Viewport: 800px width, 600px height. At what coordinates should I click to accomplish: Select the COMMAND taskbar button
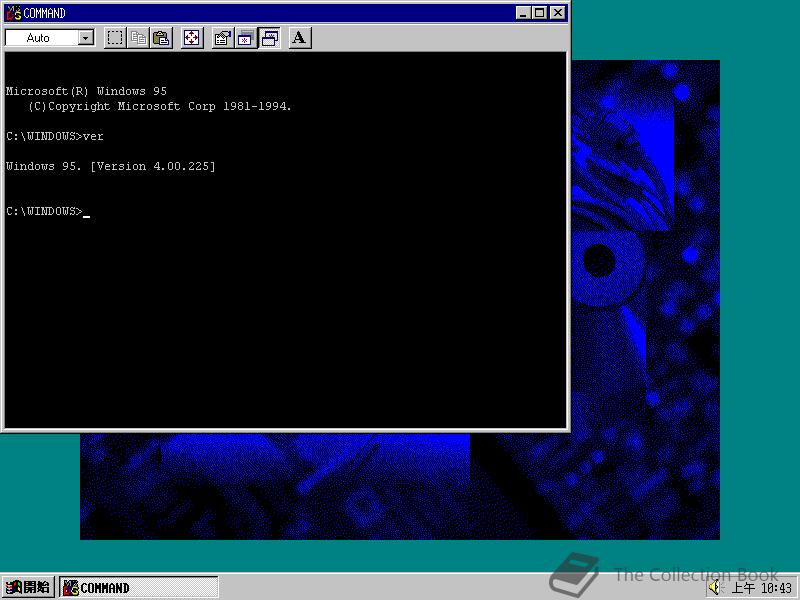pos(139,588)
